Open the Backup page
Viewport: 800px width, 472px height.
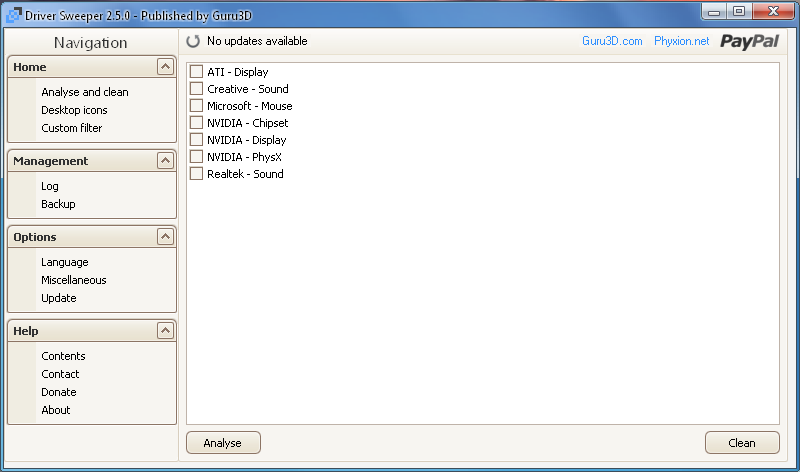pyautogui.click(x=58, y=204)
